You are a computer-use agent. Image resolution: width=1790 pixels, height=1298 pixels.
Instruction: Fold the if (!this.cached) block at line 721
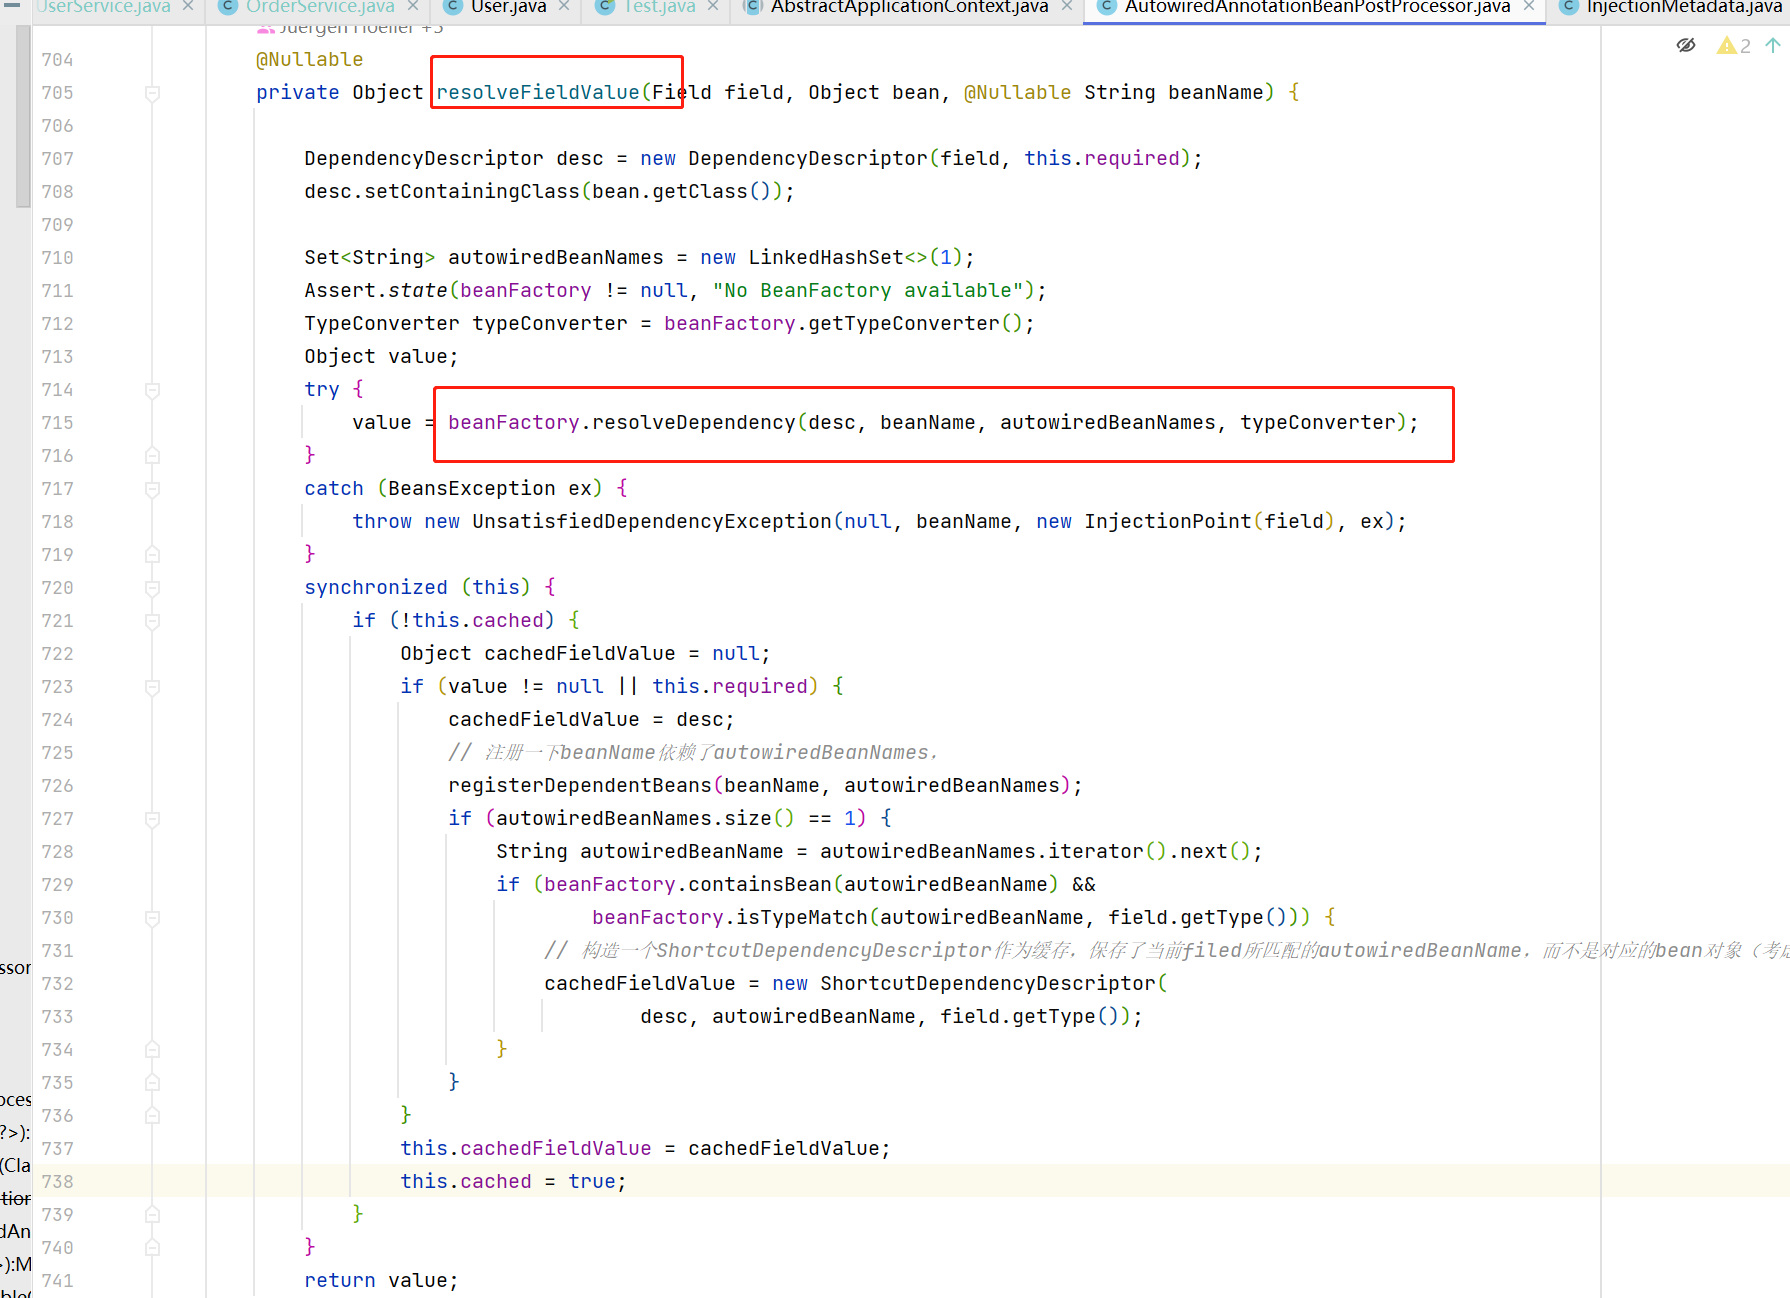pyautogui.click(x=153, y=621)
